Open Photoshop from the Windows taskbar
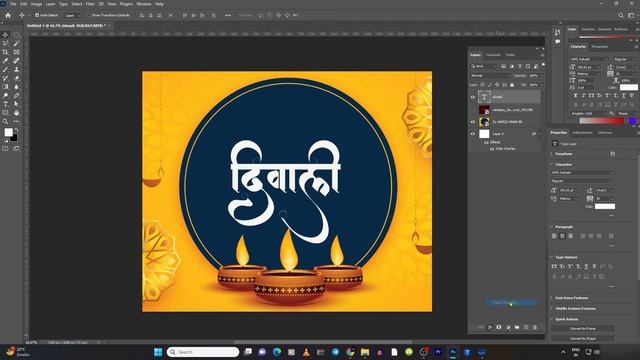This screenshot has width=640, height=360. 453,352
